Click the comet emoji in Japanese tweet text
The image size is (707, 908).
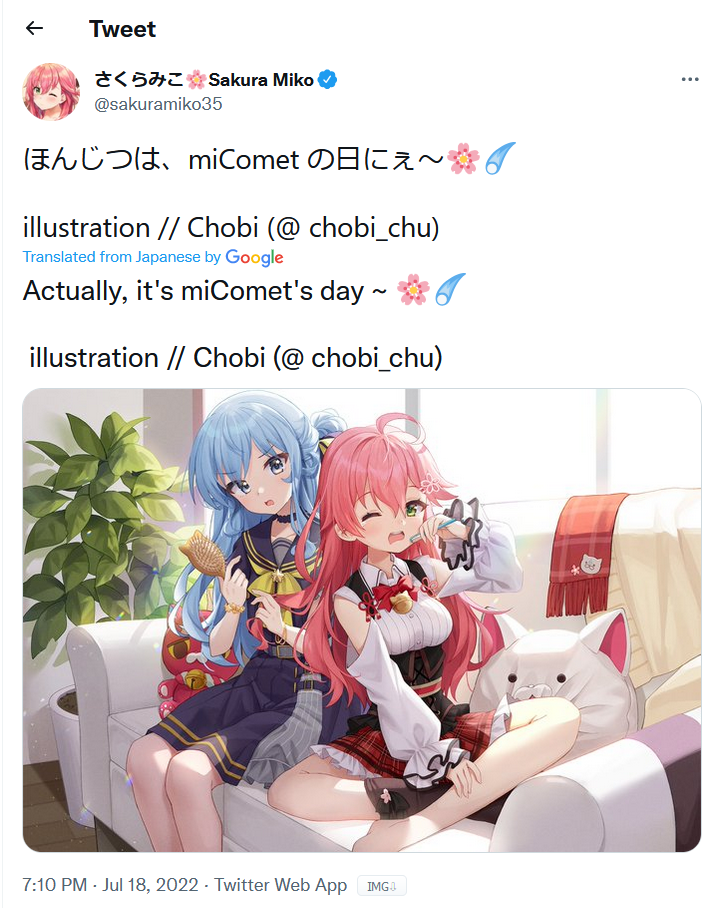click(499, 158)
